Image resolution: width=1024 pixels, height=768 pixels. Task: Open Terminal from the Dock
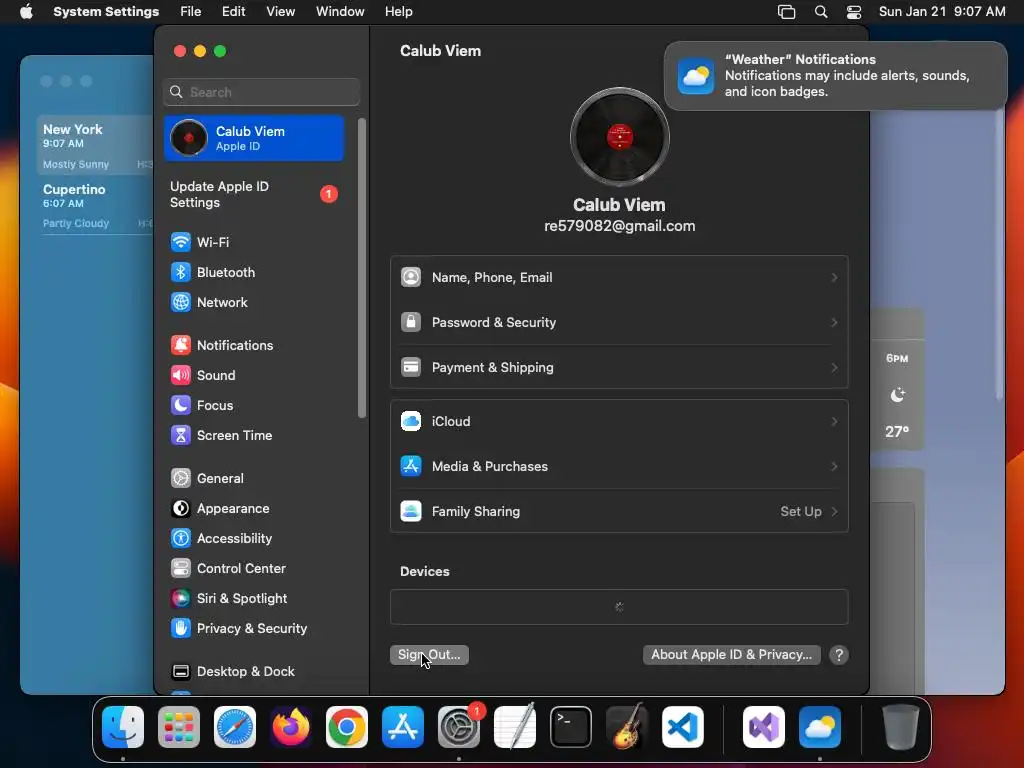[571, 727]
